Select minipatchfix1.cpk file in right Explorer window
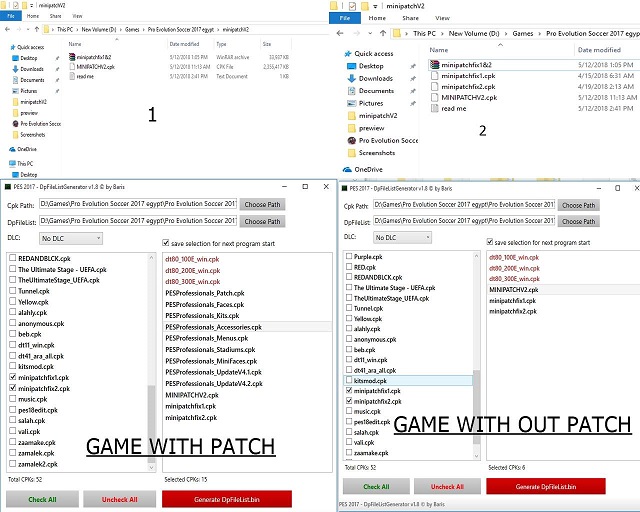This screenshot has height=512, width=640. click(x=468, y=76)
